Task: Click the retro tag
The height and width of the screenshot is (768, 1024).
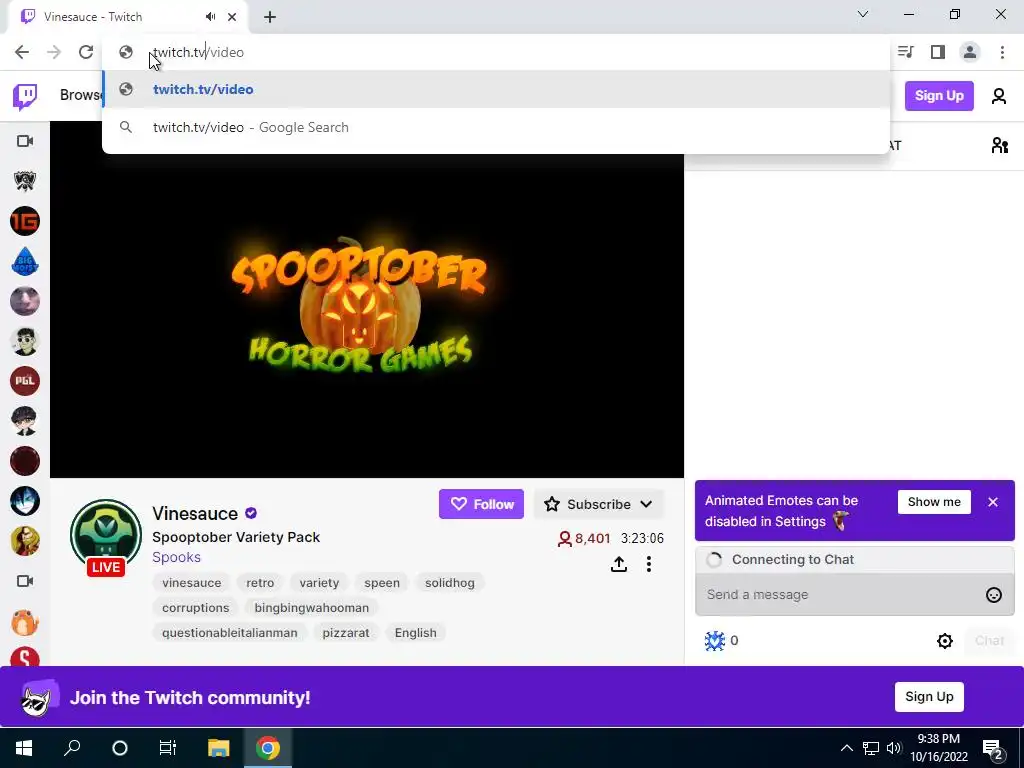Action: 260,583
